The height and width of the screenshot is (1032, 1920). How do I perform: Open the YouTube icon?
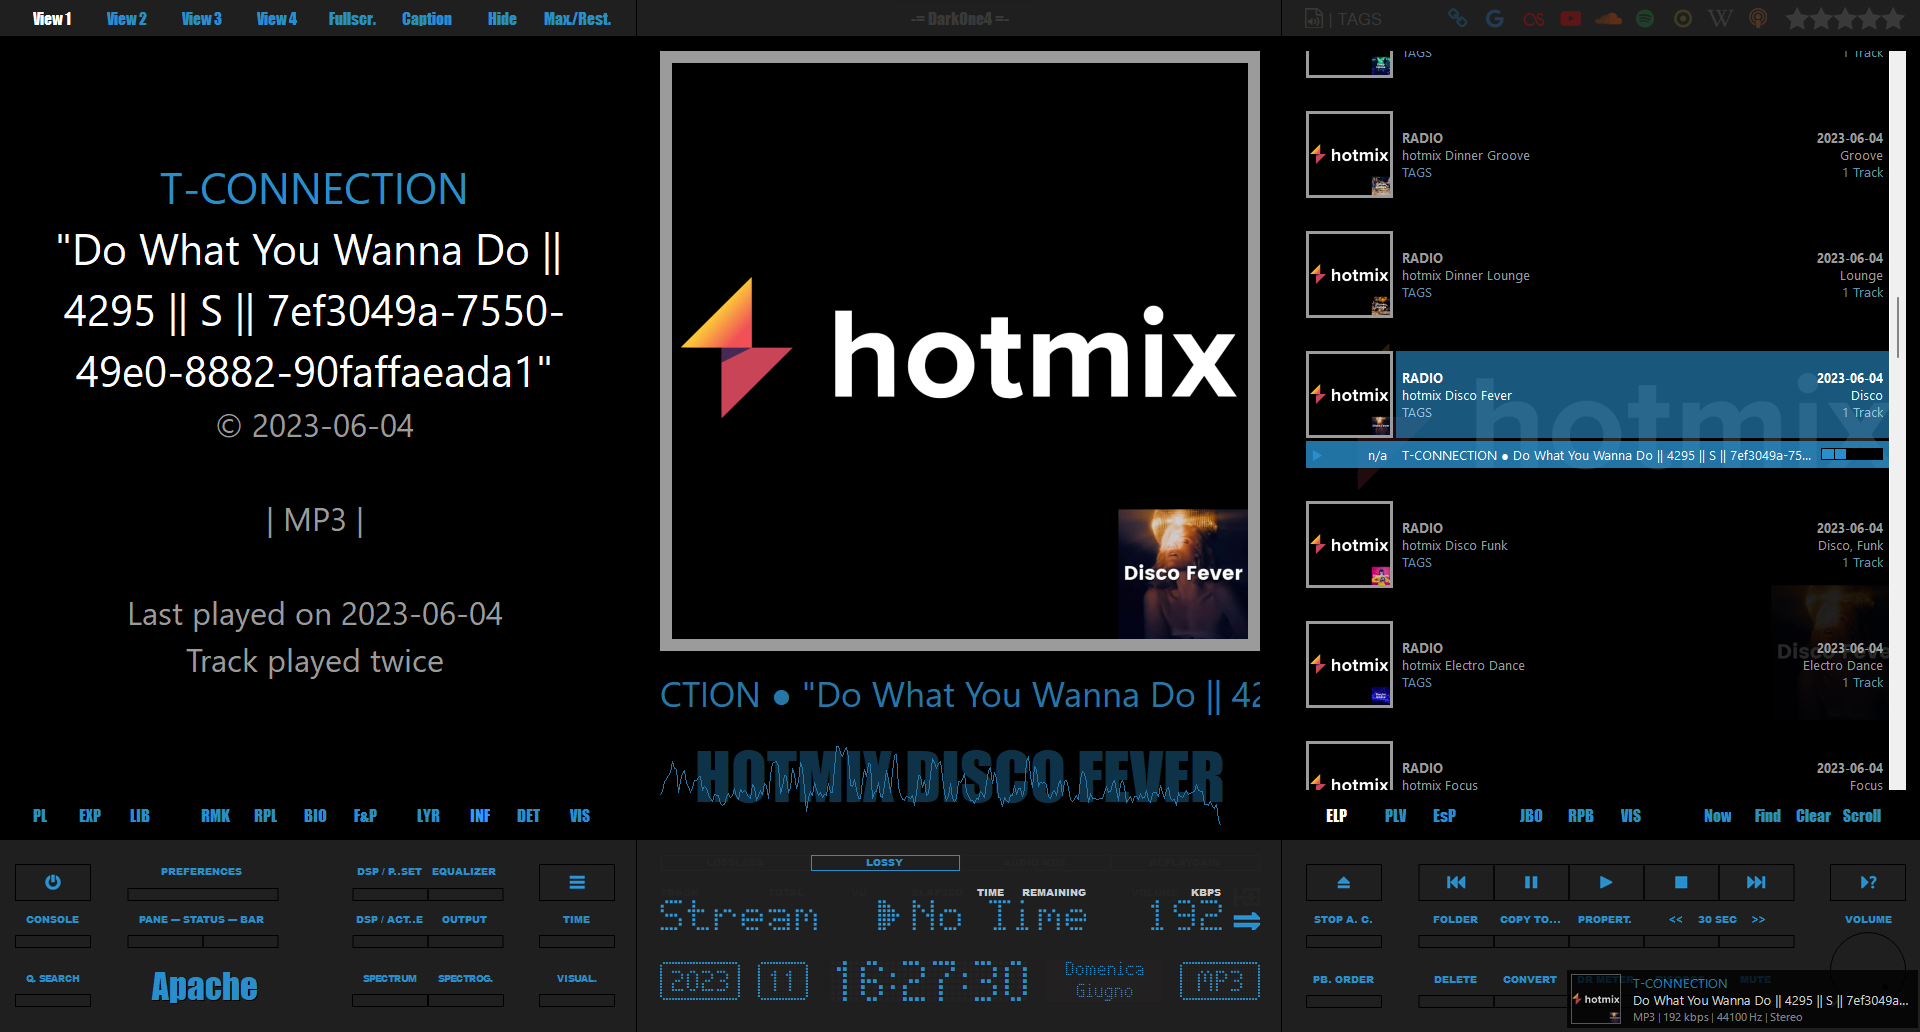(1571, 18)
